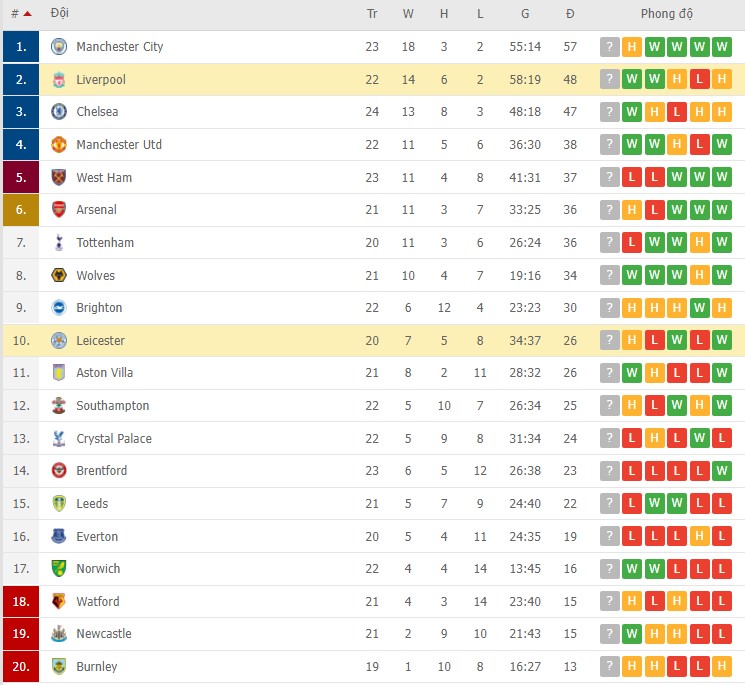Open the Manchester Utd team link
The width and height of the screenshot is (745, 685).
pyautogui.click(x=119, y=145)
